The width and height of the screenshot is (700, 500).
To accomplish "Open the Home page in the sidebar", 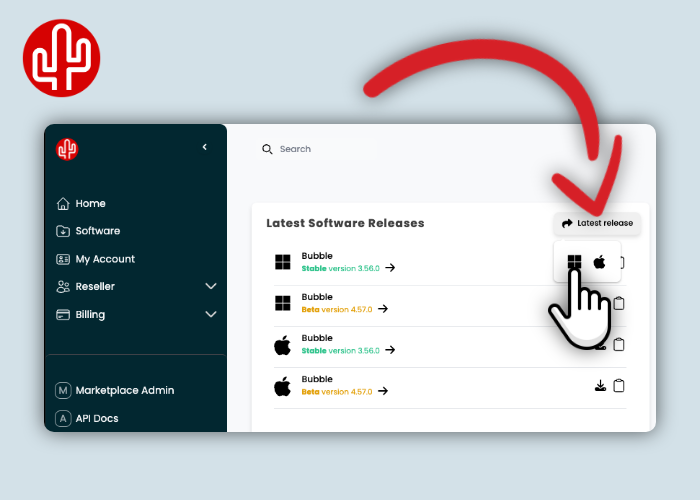I will pyautogui.click(x=90, y=203).
